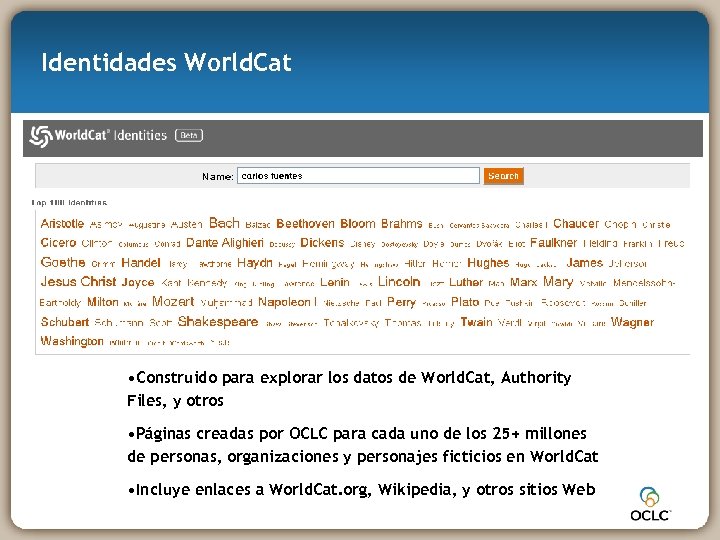Open the Cicero identity link

click(58, 242)
